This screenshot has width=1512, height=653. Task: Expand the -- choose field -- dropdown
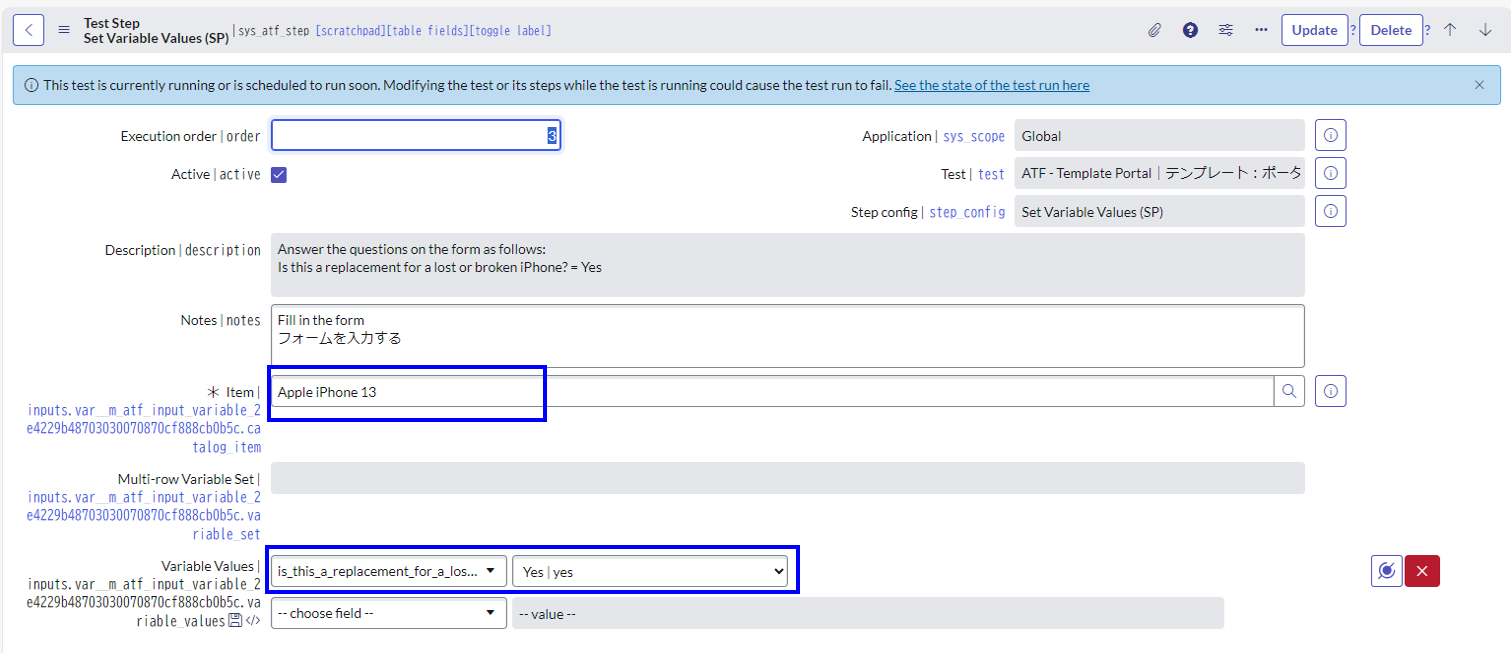pyautogui.click(x=388, y=613)
